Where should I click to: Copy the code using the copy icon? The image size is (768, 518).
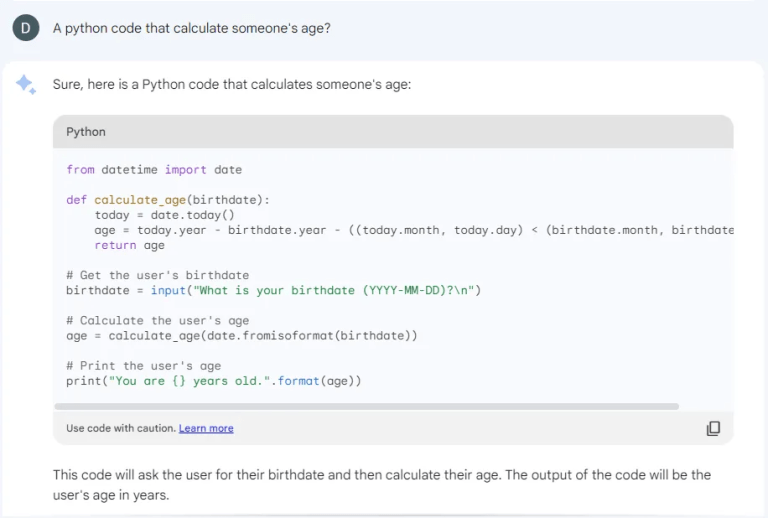pos(713,428)
